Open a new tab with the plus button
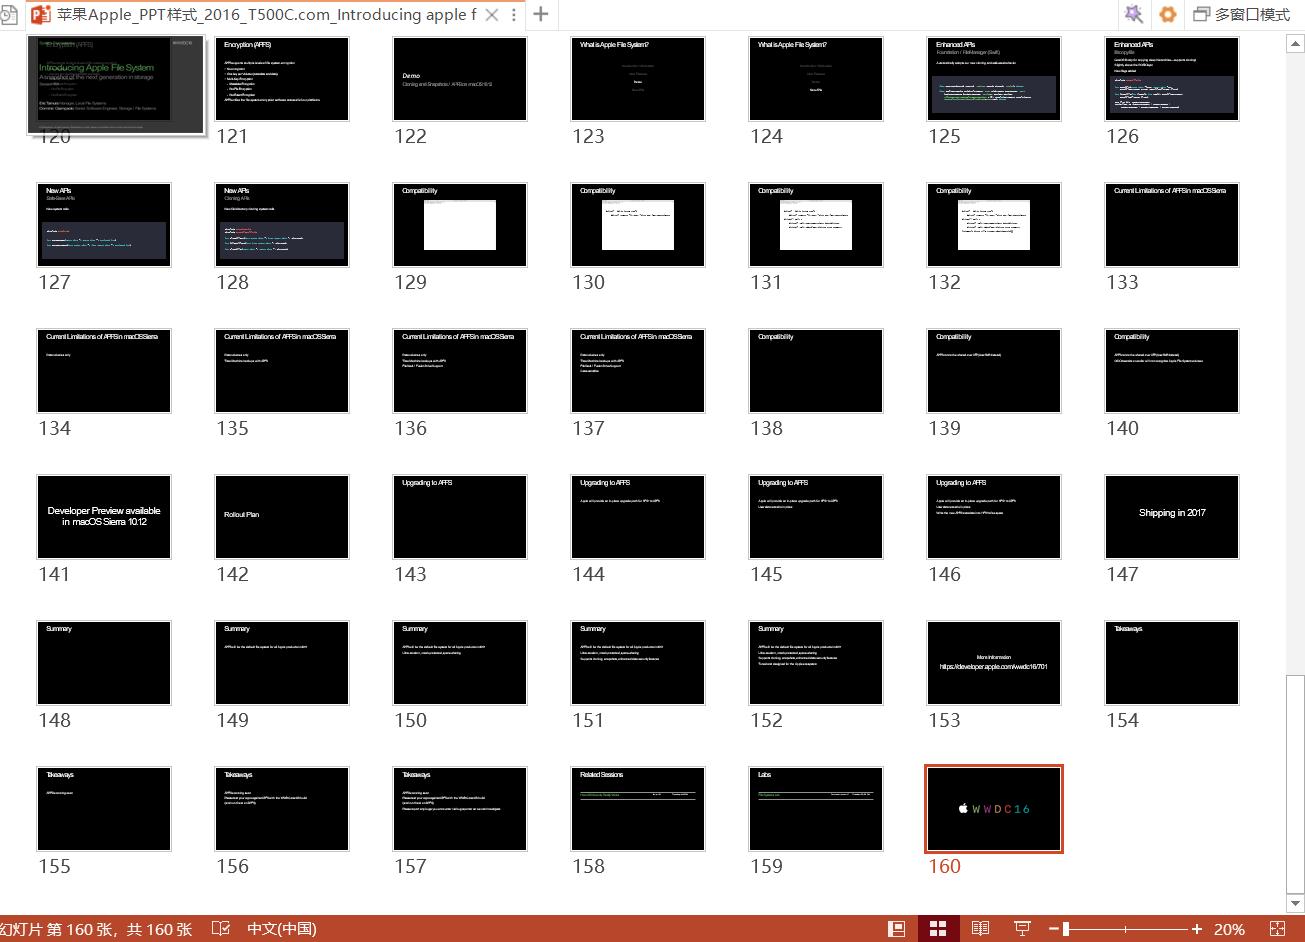1305x942 pixels. (541, 14)
